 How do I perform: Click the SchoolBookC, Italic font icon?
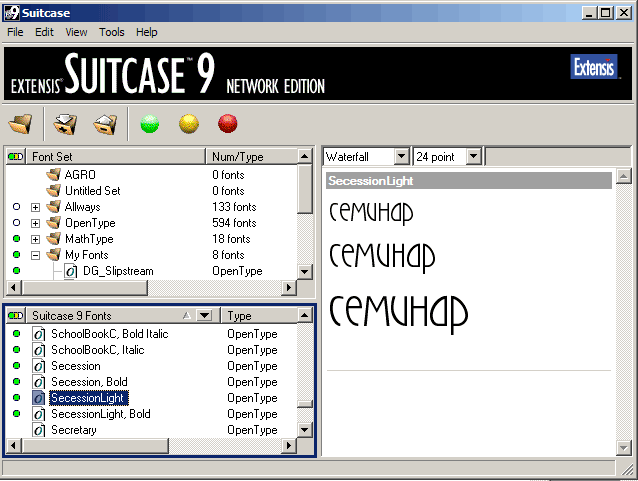point(39,350)
